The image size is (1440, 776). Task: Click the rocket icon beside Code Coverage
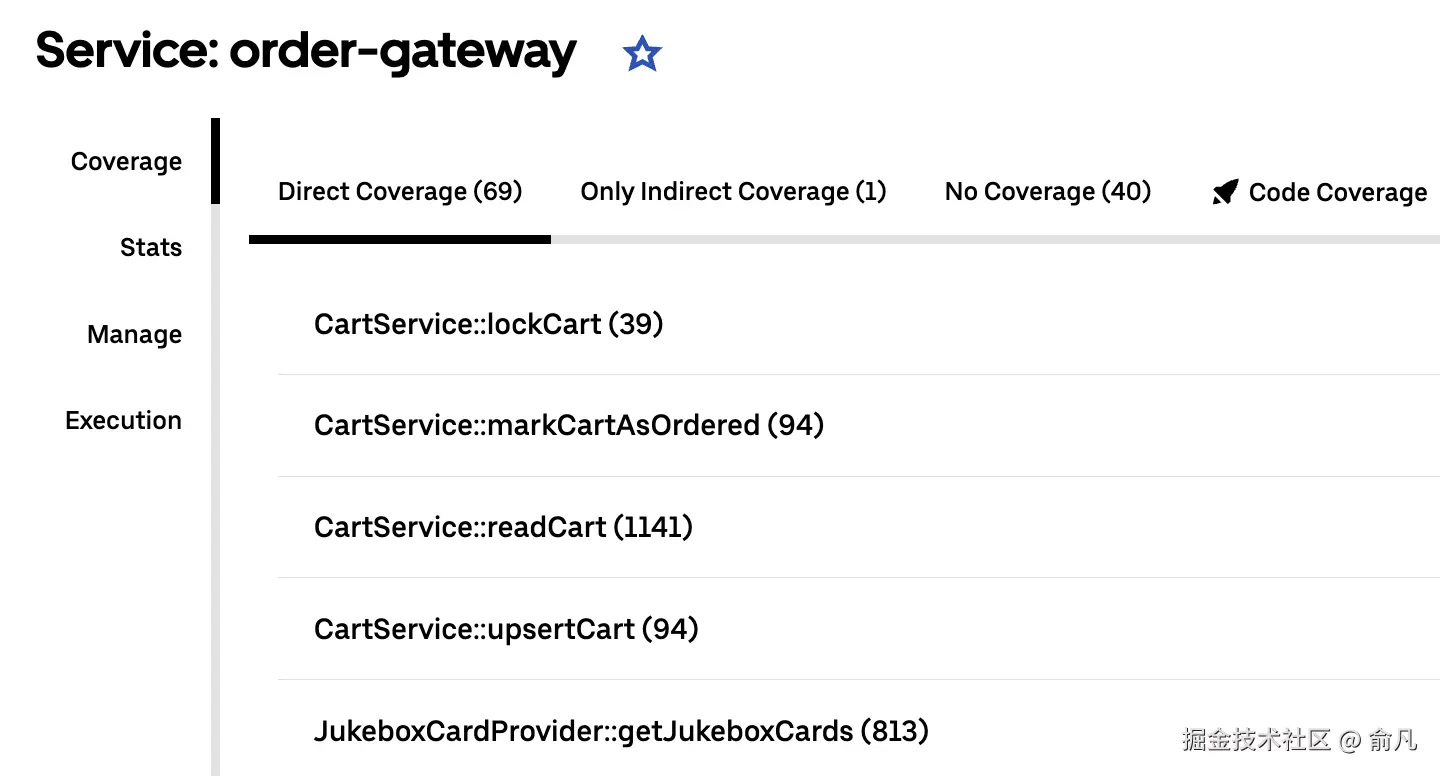pyautogui.click(x=1224, y=192)
